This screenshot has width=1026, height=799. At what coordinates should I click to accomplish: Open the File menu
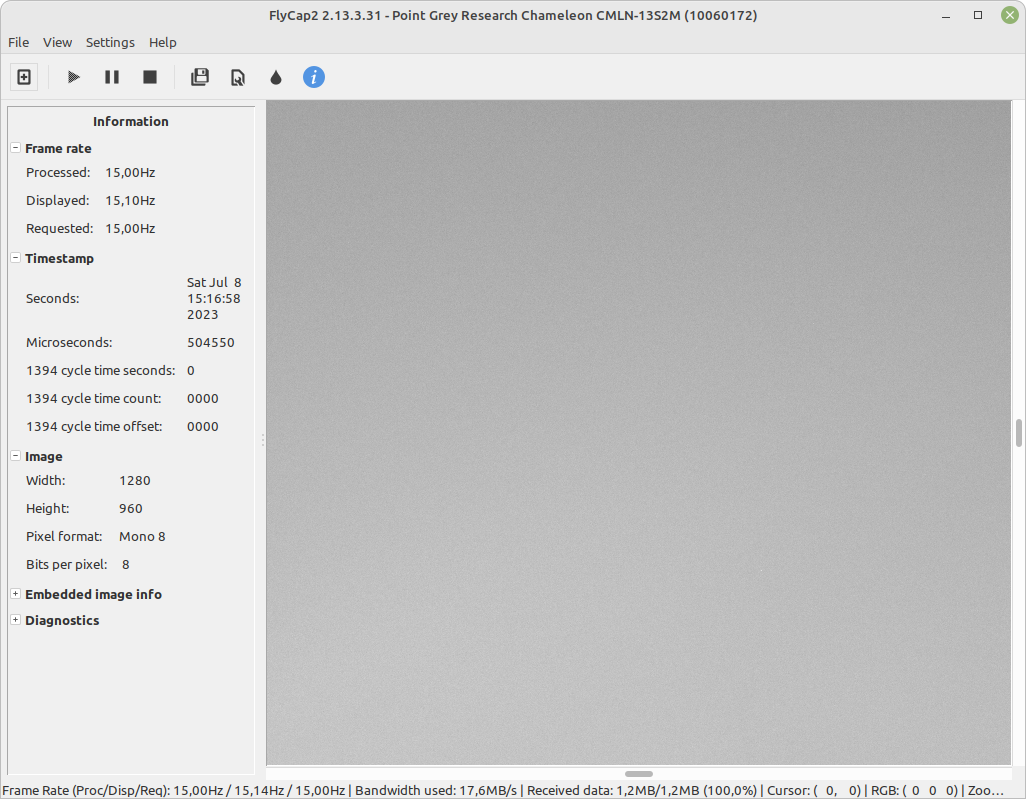18,42
